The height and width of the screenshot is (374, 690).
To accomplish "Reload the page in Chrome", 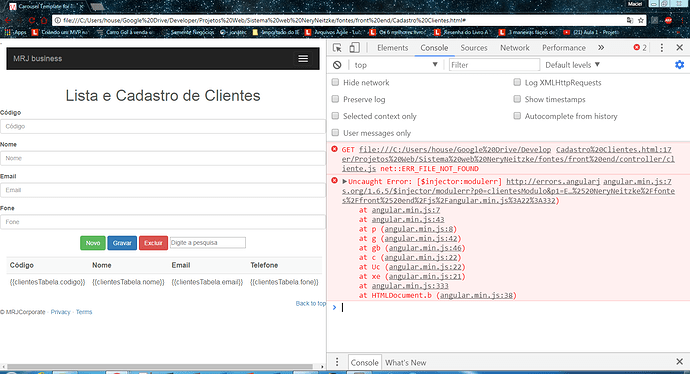I will 32,20.
